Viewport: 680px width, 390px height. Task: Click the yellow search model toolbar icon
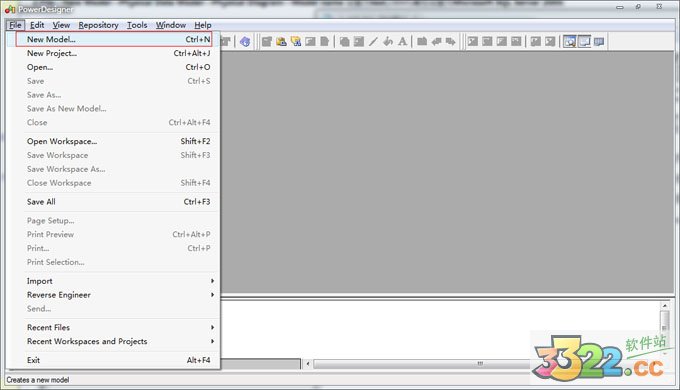click(x=296, y=42)
